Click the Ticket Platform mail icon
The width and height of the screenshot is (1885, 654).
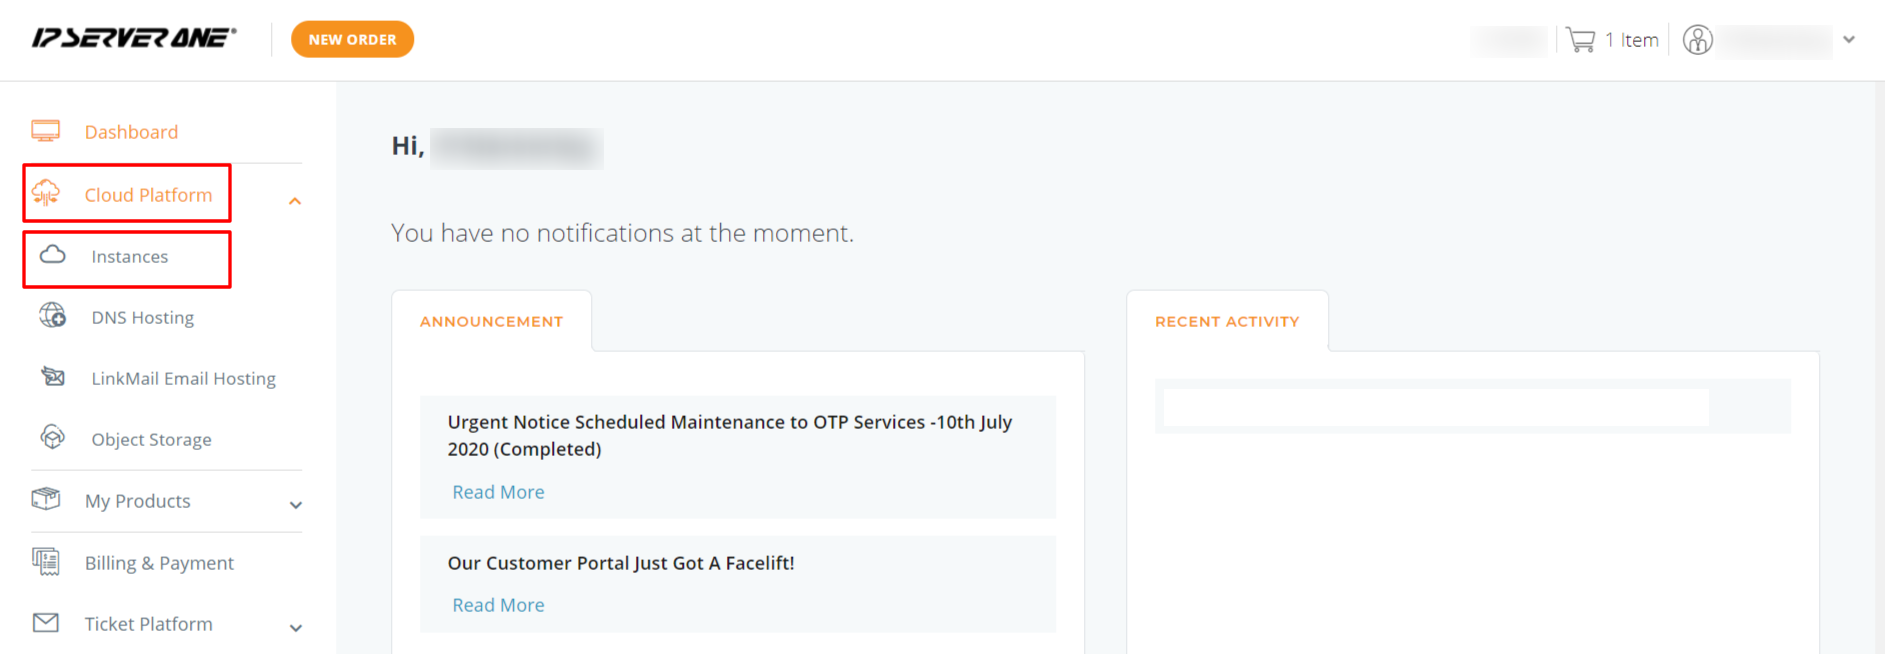coord(46,623)
